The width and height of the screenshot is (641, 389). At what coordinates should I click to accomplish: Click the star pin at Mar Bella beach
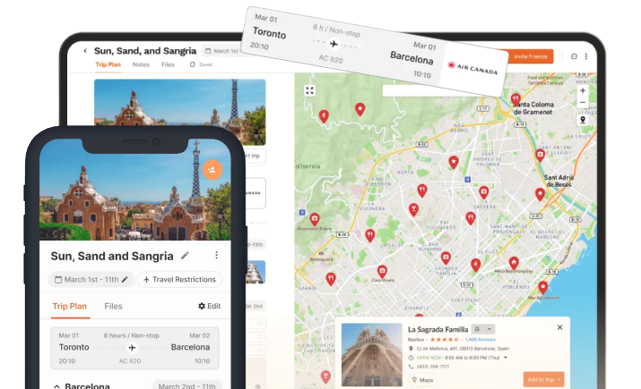[x=543, y=288]
